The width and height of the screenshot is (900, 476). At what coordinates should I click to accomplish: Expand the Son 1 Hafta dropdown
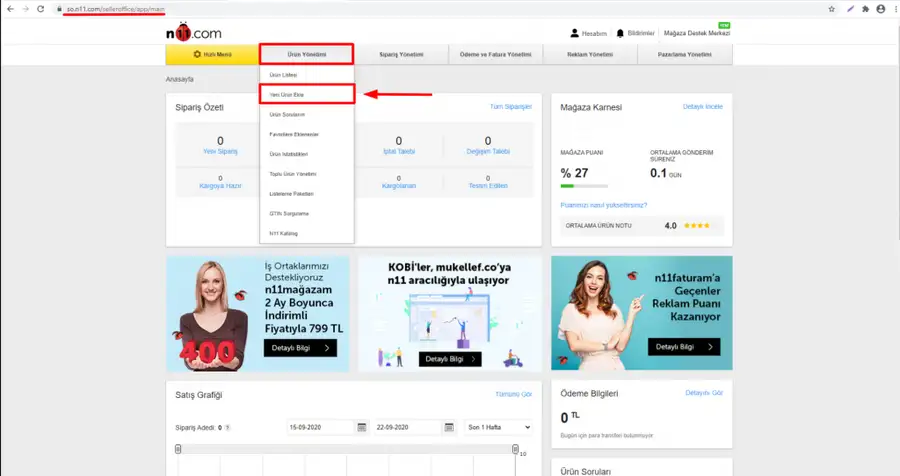498,427
